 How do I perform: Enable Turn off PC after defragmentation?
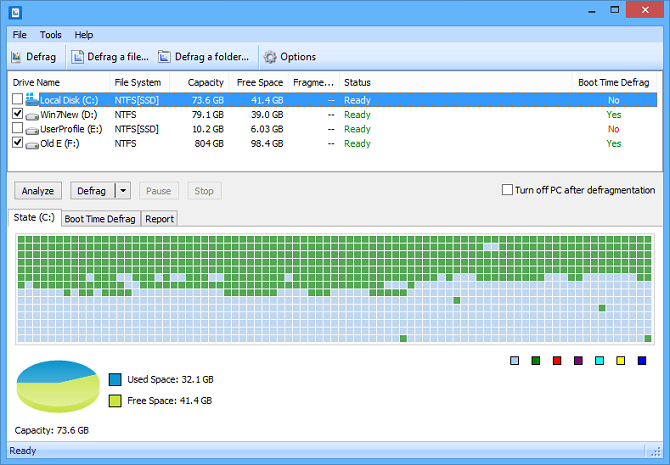point(507,190)
